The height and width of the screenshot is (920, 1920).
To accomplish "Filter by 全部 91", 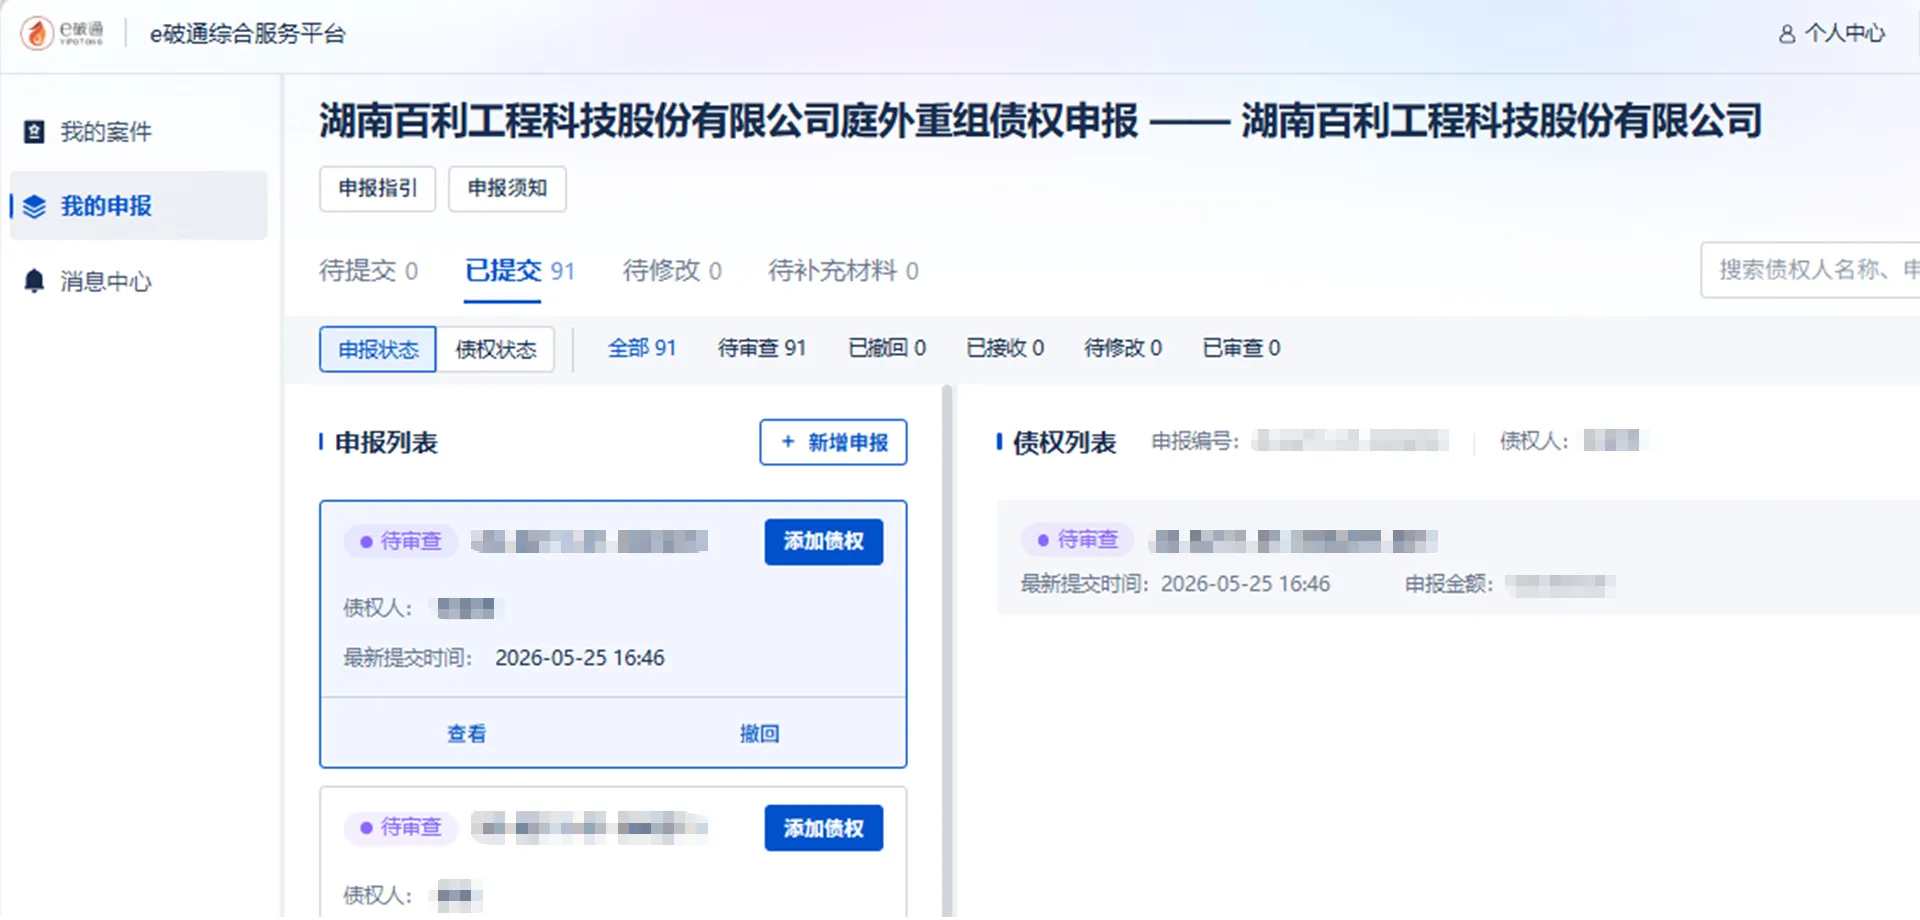I will tap(642, 348).
